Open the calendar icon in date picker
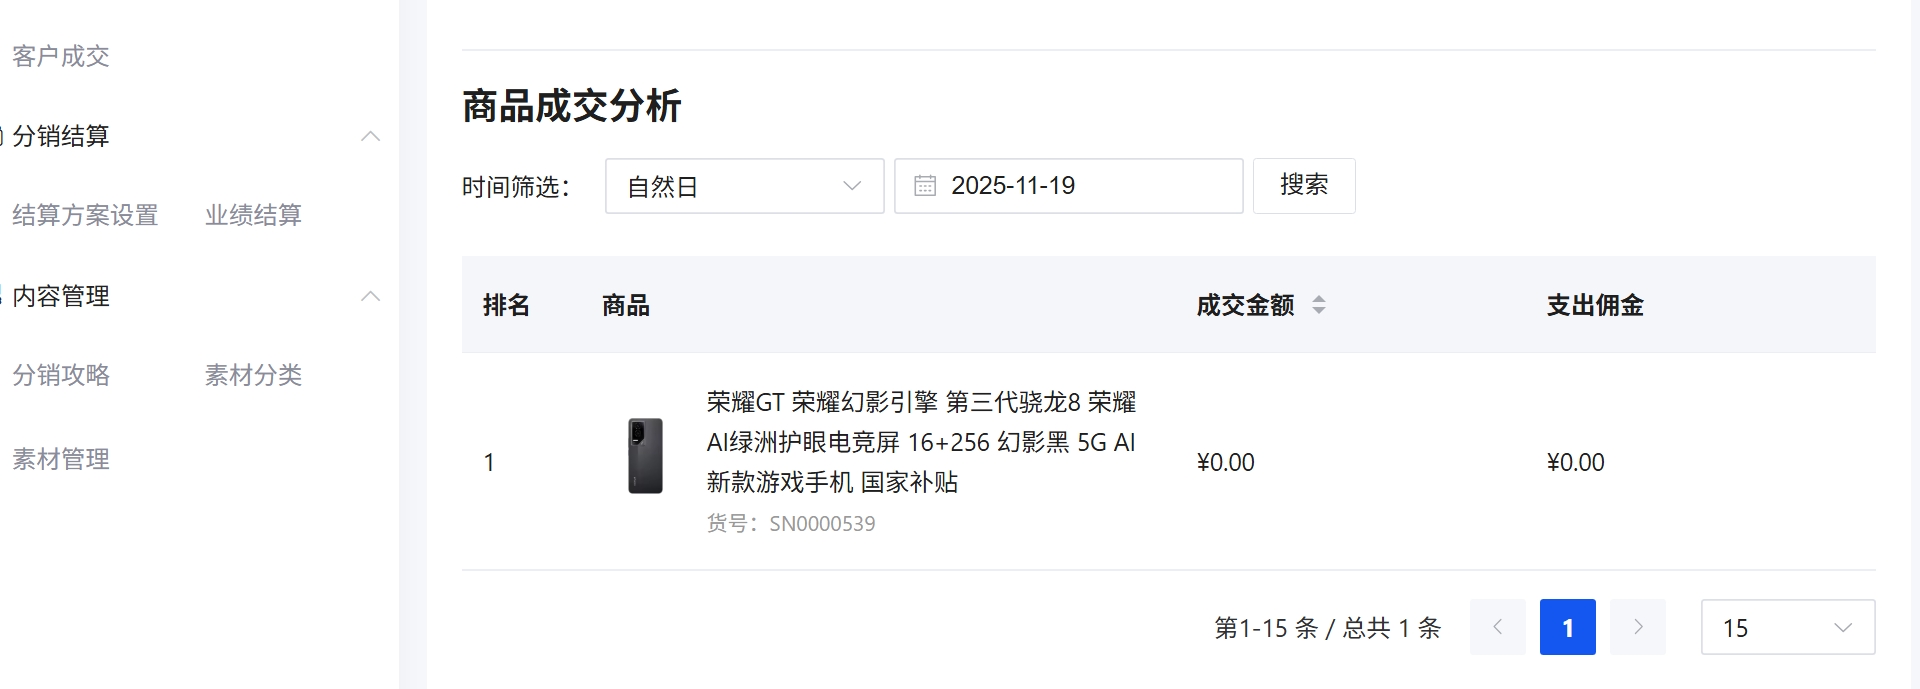 click(925, 185)
